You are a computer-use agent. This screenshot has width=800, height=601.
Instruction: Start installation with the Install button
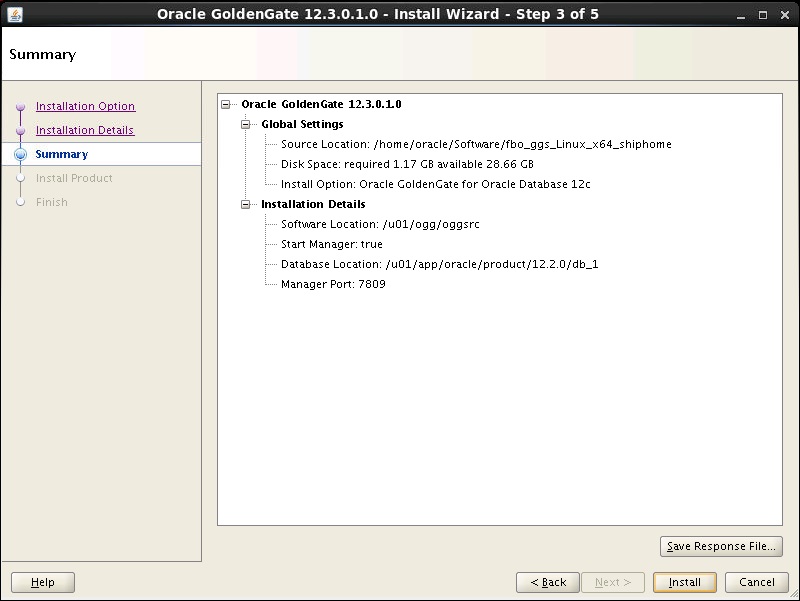[685, 582]
